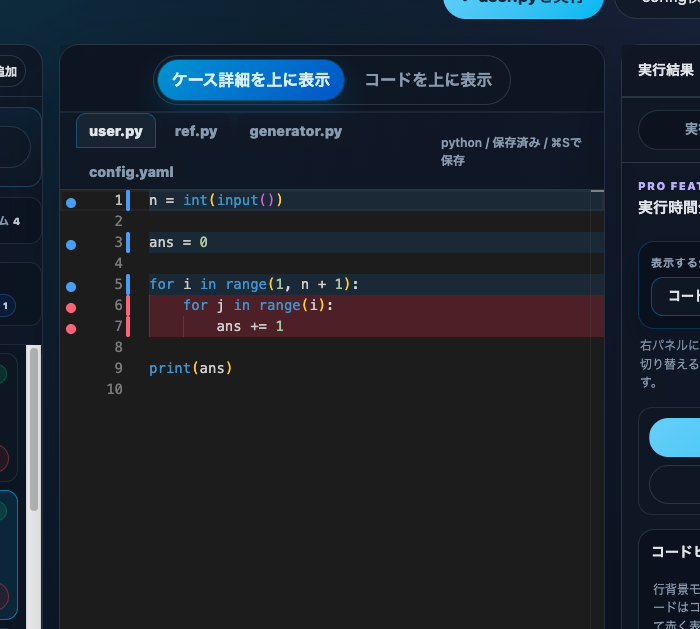This screenshot has width=700, height=629.
Task: Select "ケース詳細を上に表示" layout toggle
Action: click(251, 80)
